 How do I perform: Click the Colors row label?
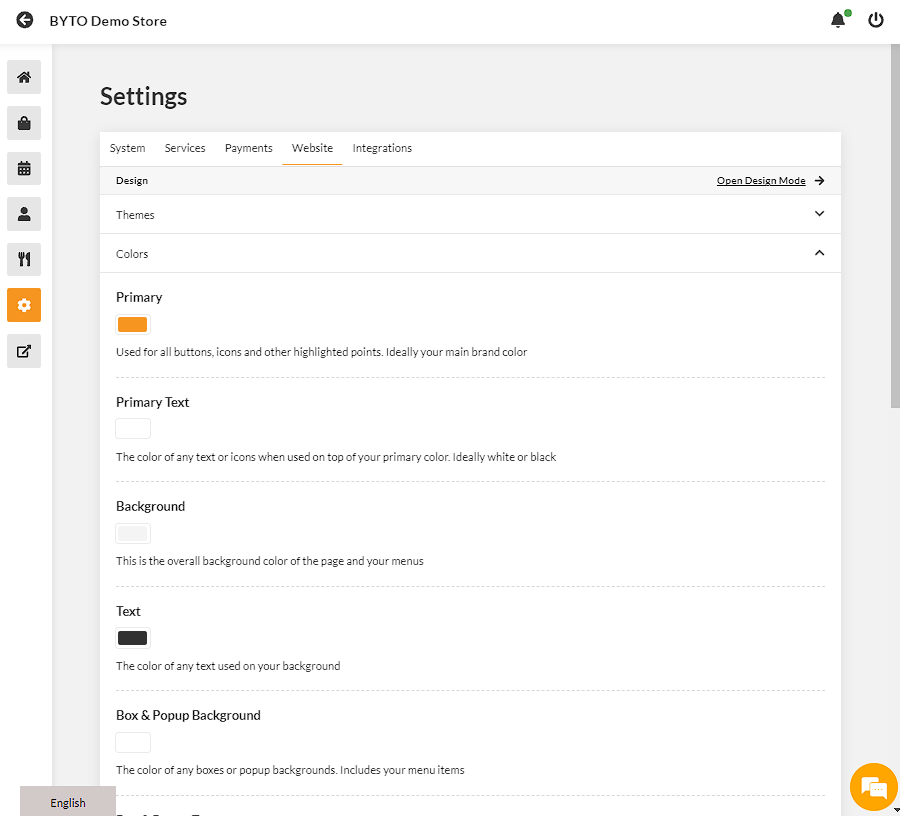pyautogui.click(x=132, y=254)
